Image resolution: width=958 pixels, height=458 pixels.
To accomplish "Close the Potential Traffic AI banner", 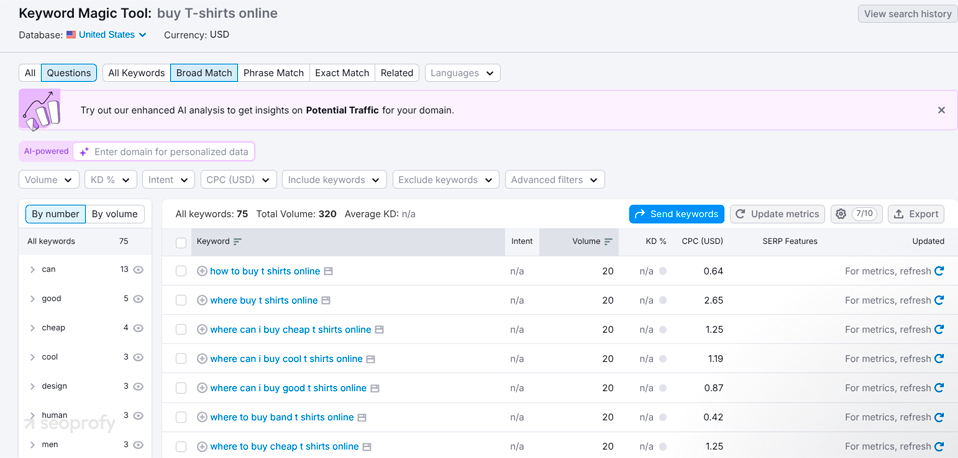I will tap(941, 111).
